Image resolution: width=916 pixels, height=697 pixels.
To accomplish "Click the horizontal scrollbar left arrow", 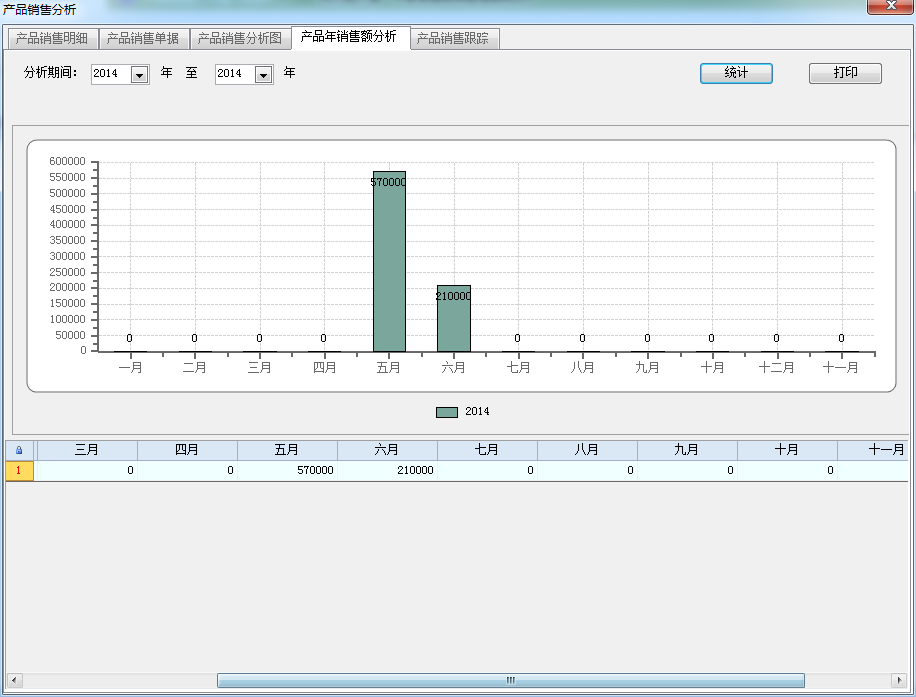I will click(13, 681).
